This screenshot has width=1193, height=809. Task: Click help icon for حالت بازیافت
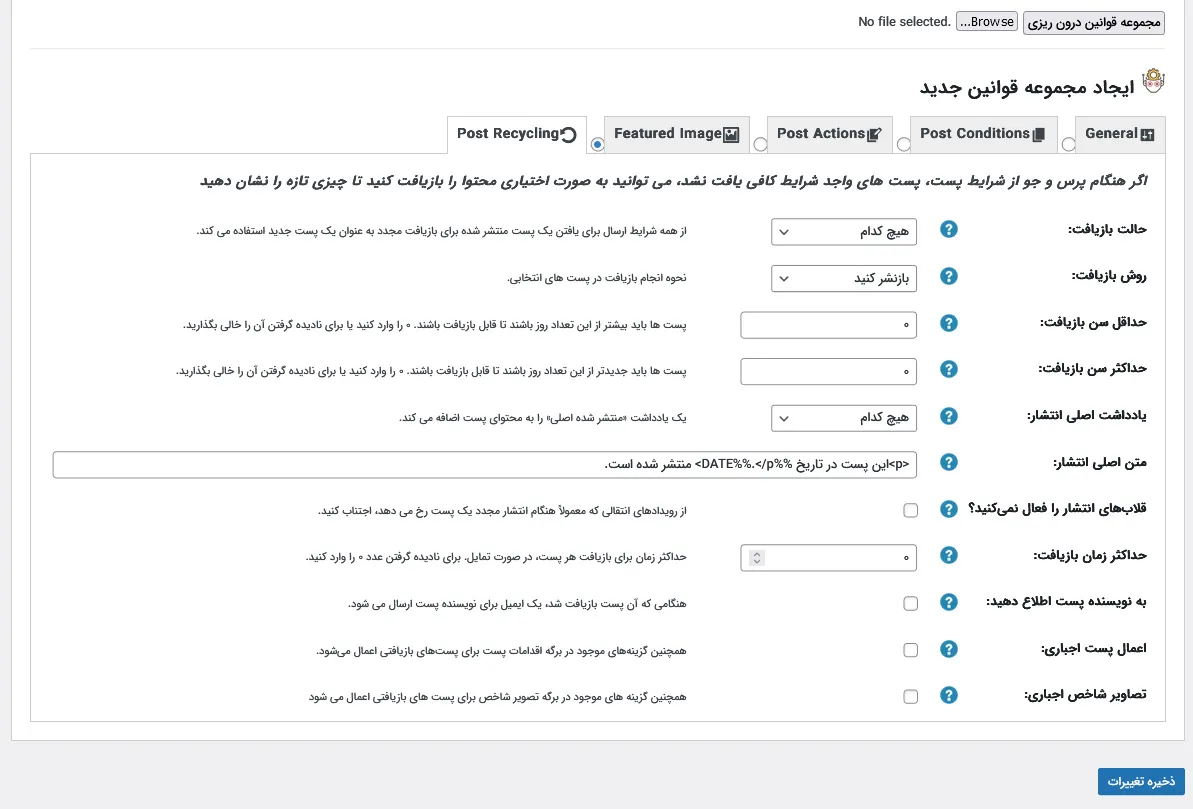pos(948,229)
